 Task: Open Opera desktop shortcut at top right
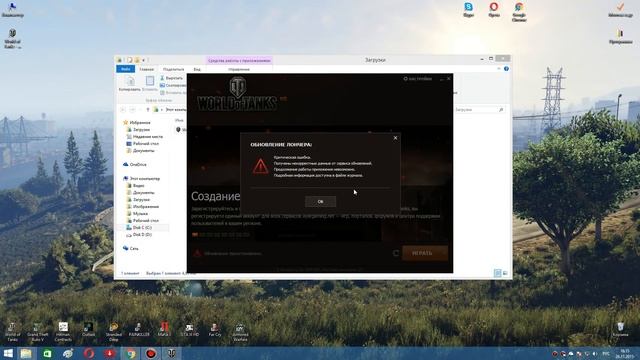pos(494,10)
